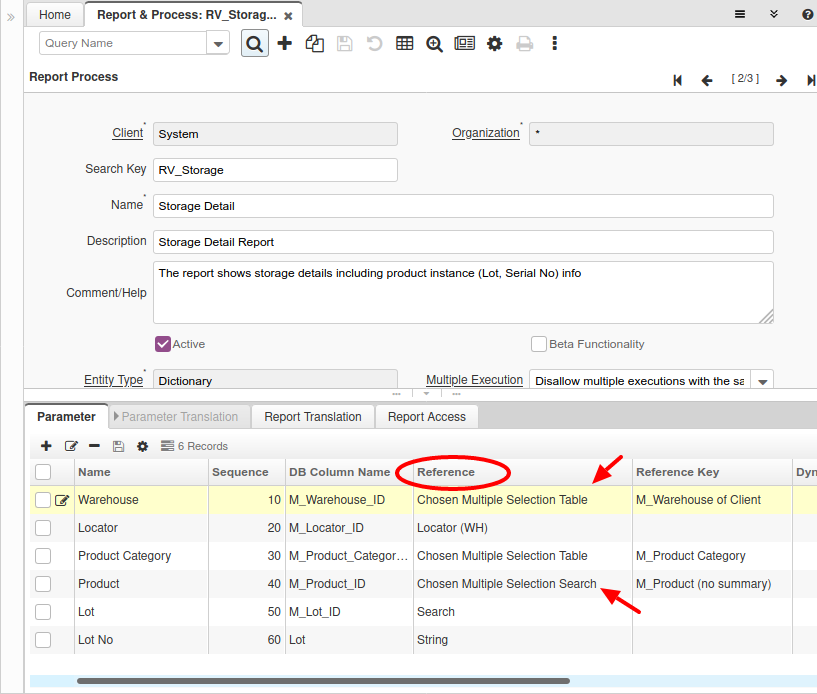817x694 pixels.
Task: Select the Product row checkbox
Action: [x=43, y=584]
